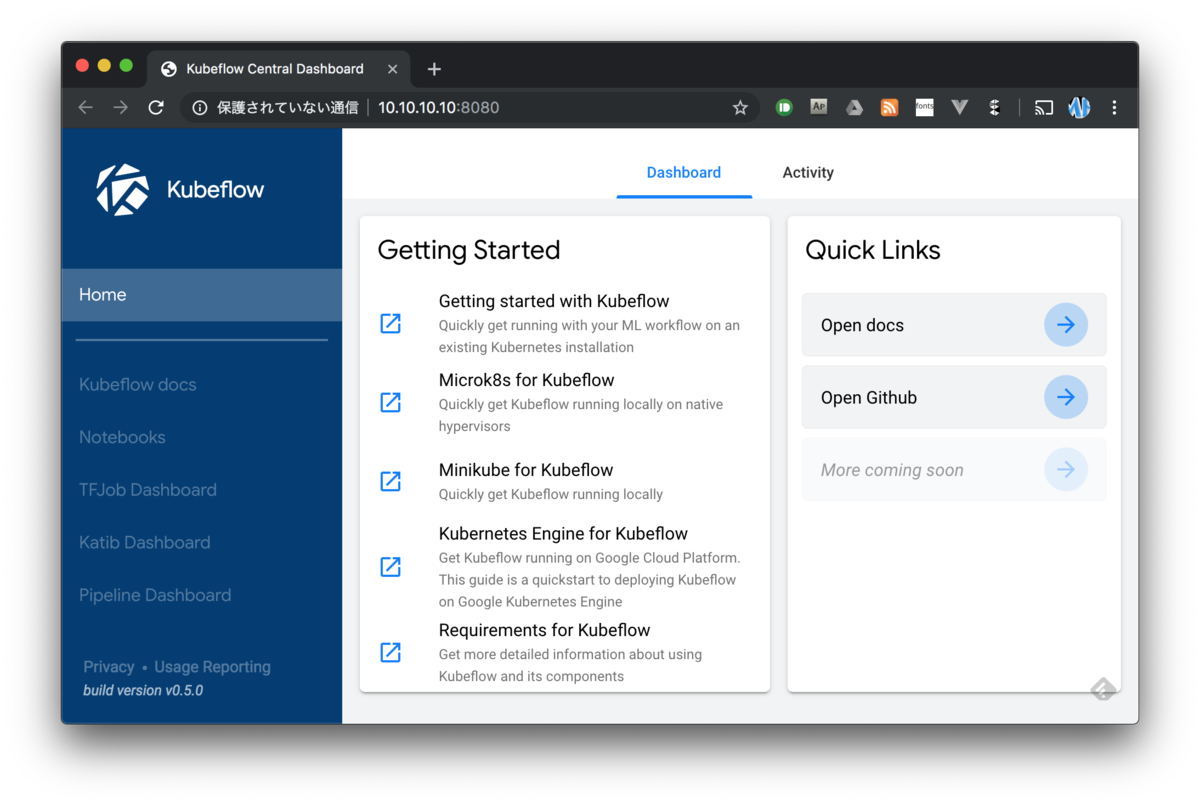1200x805 pixels.
Task: Click the arrow next to More coming soon
Action: click(1066, 470)
